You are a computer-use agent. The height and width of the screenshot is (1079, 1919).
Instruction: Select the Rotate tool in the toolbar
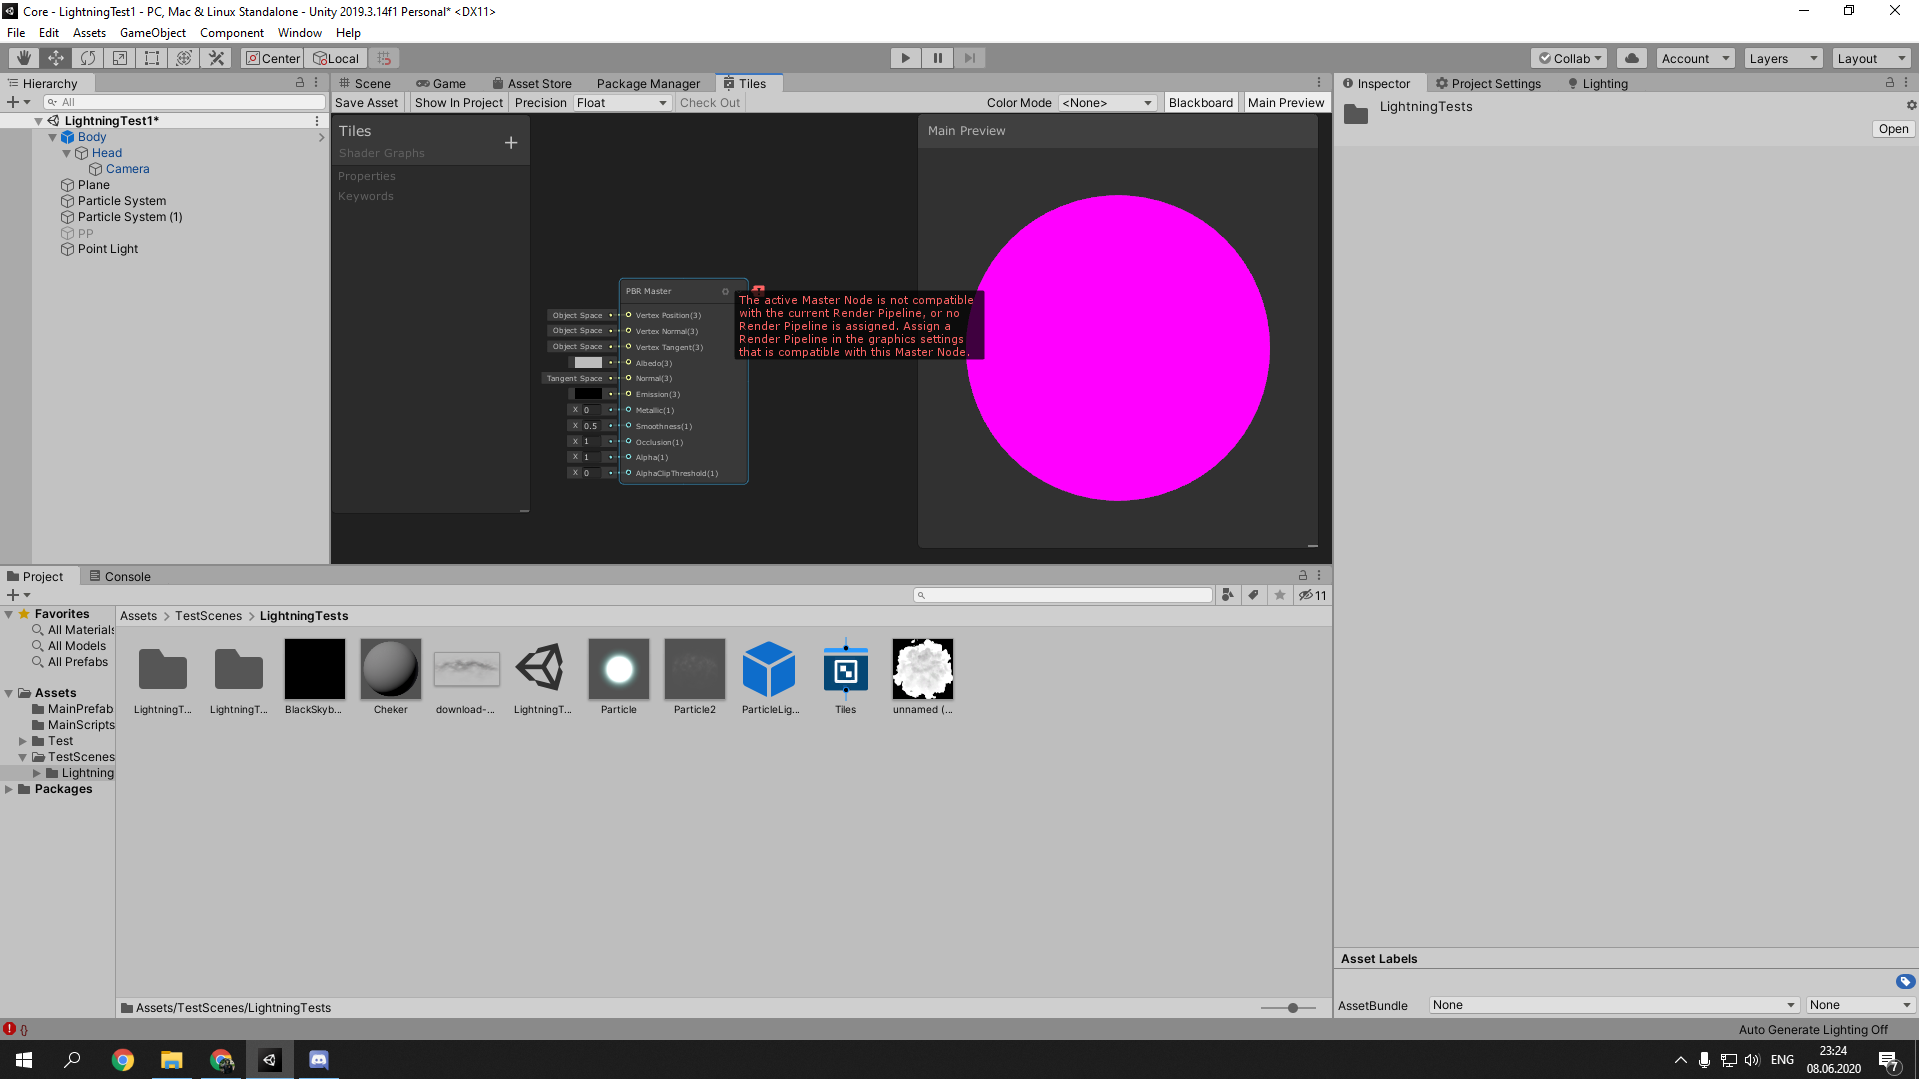[88, 58]
